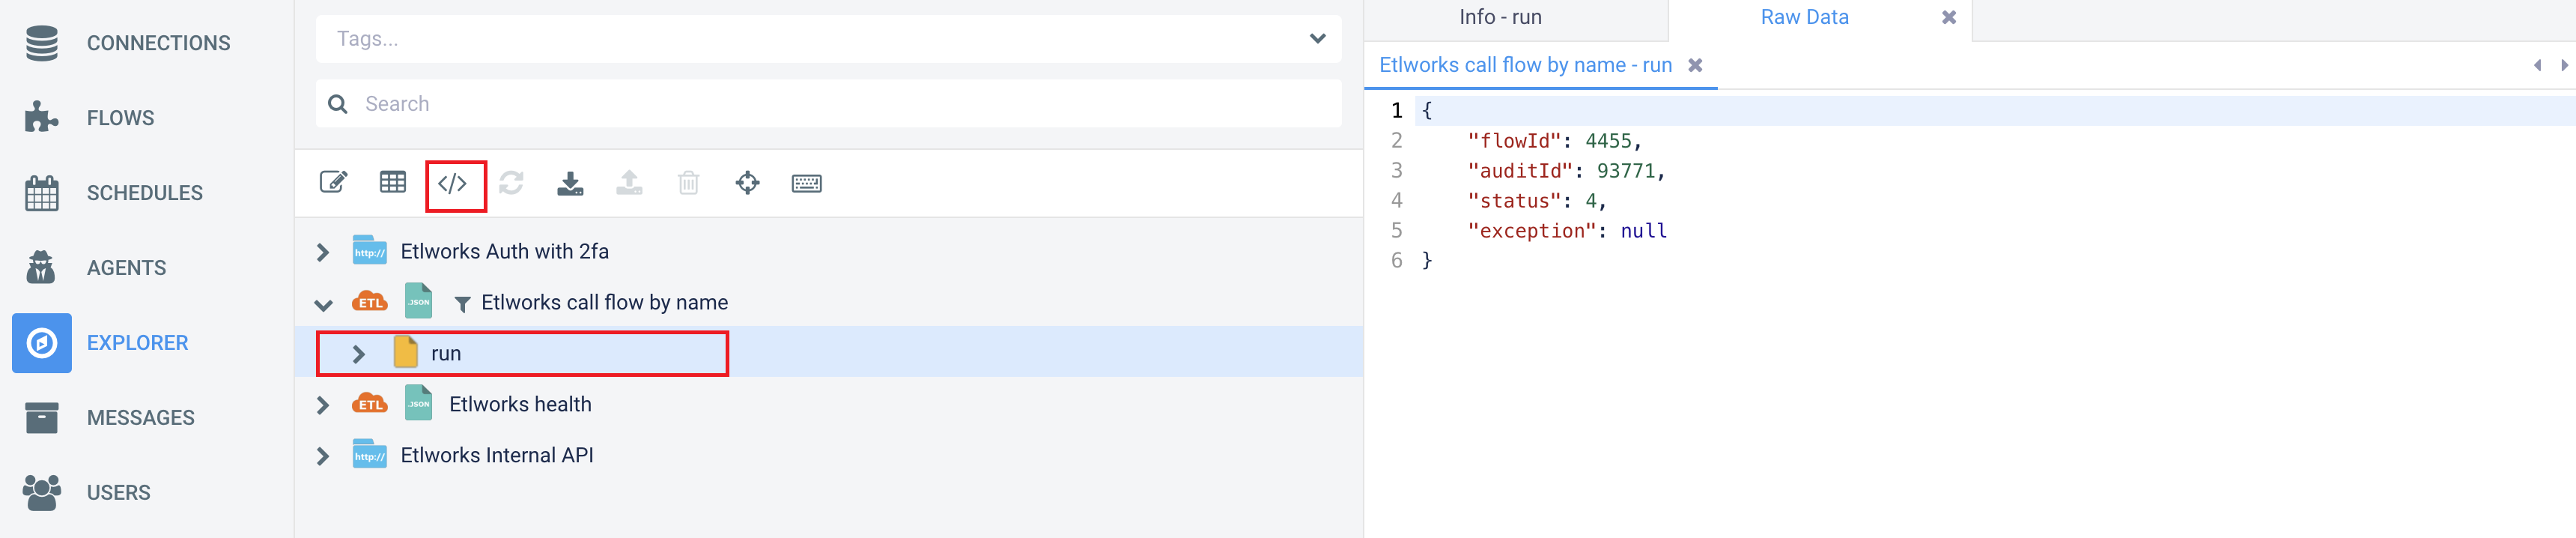Click the upload toolbar icon
The height and width of the screenshot is (538, 2576).
point(629,183)
